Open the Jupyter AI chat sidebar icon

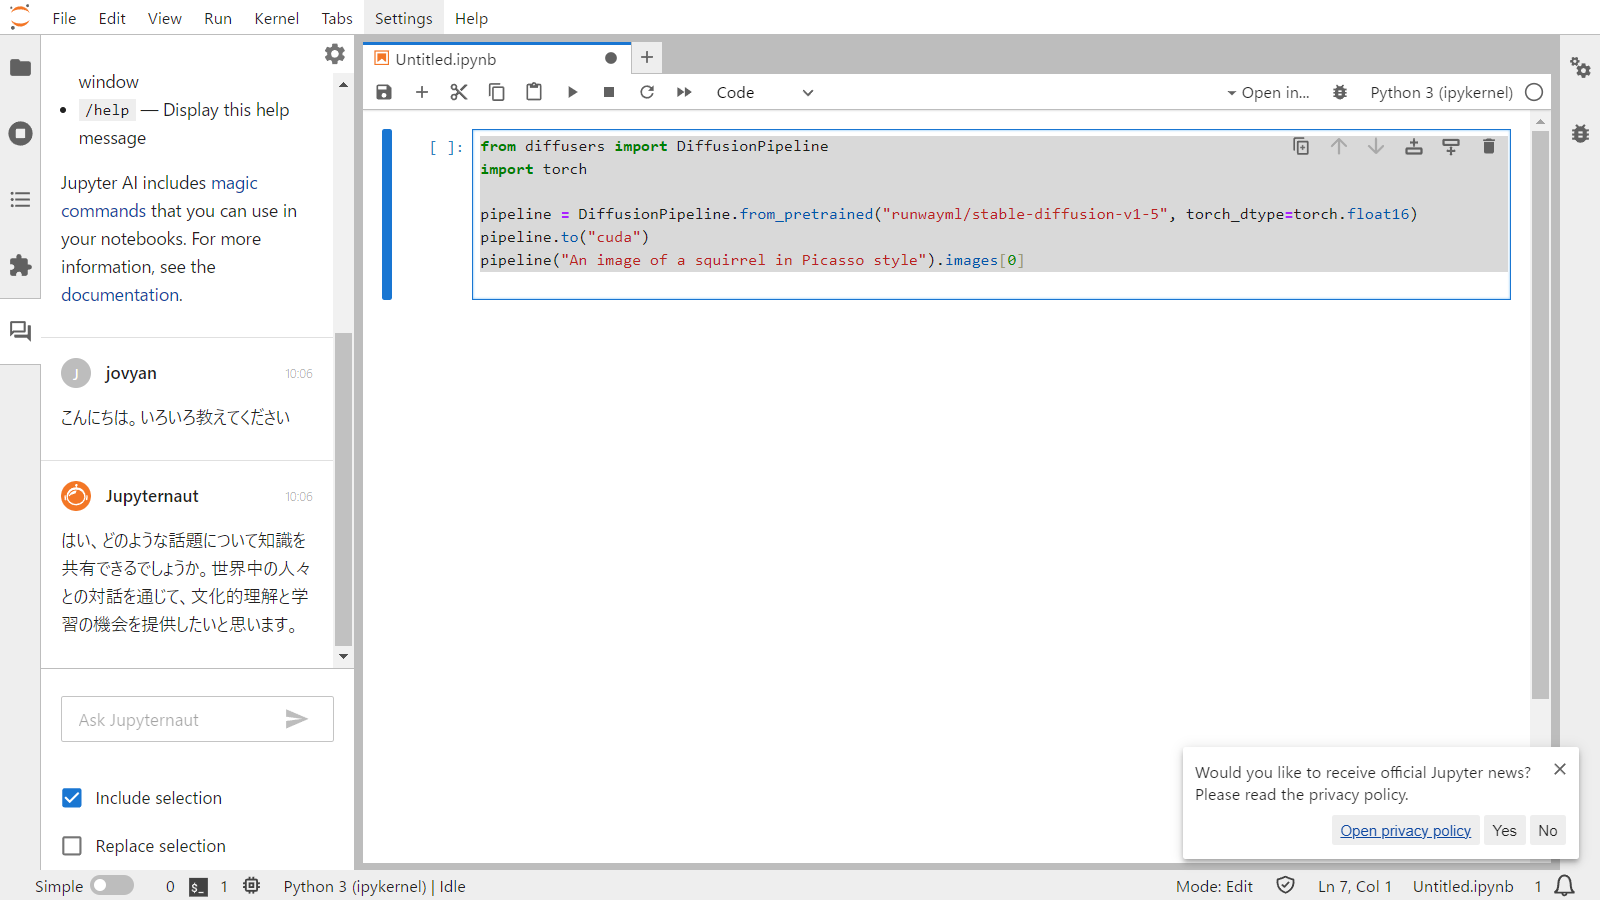pyautogui.click(x=20, y=331)
